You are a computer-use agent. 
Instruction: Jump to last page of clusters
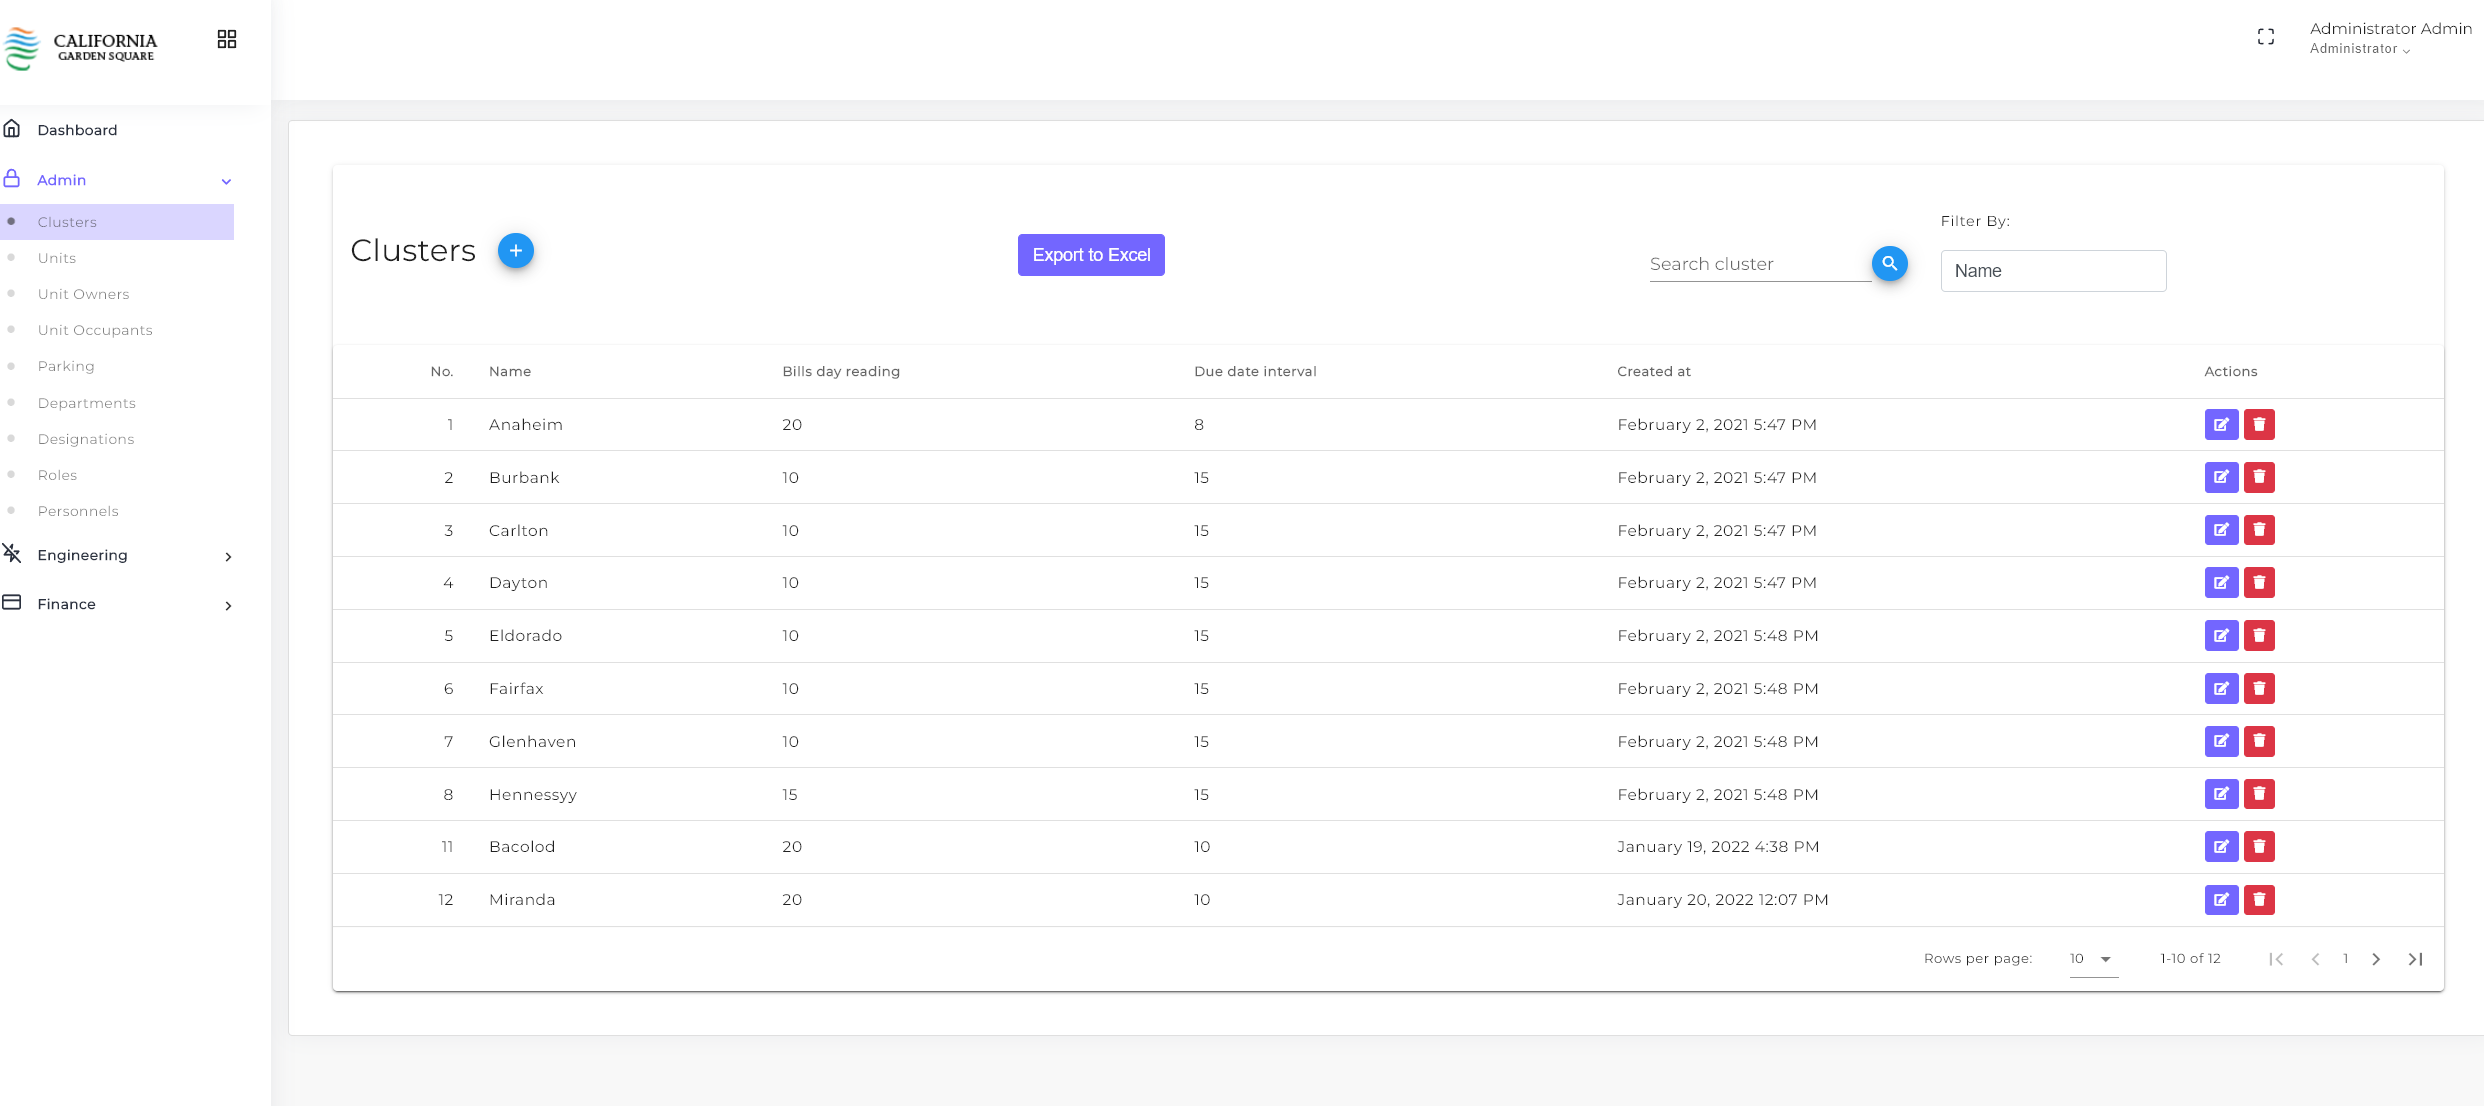[x=2415, y=959]
